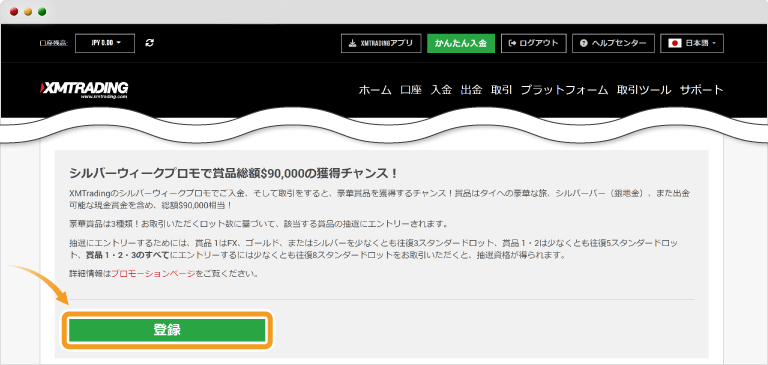Image resolution: width=768 pixels, height=365 pixels.
Task: Click the XMTRADING logo
Action: (84, 90)
